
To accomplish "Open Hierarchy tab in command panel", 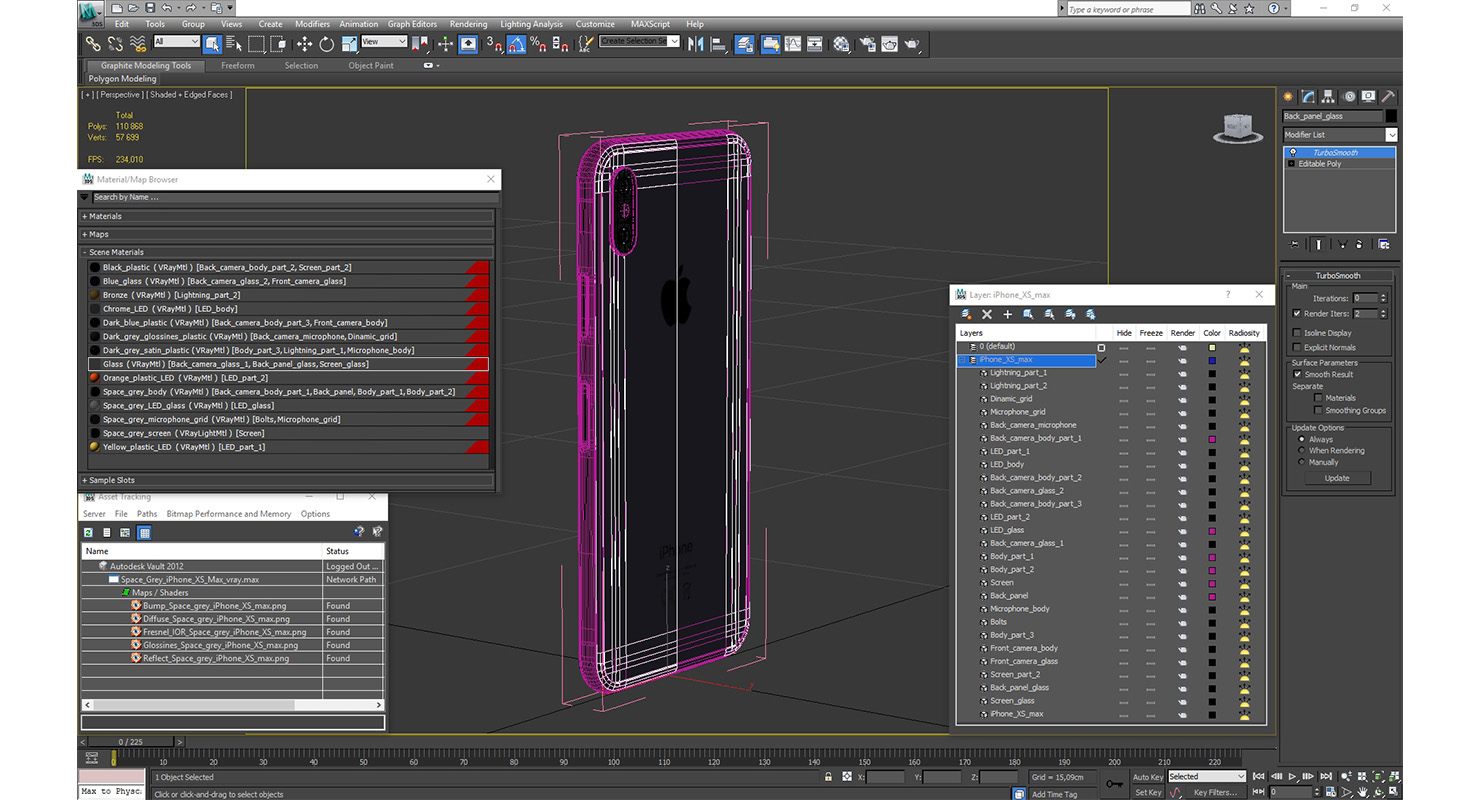I will (1328, 96).
